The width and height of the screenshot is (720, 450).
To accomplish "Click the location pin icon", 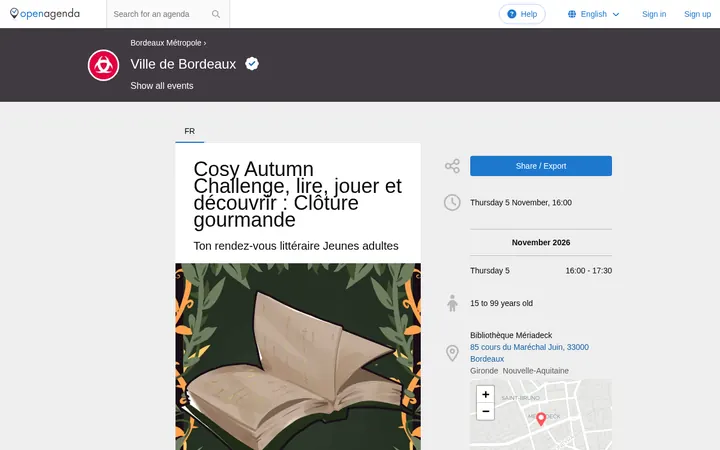I will click(x=452, y=353).
